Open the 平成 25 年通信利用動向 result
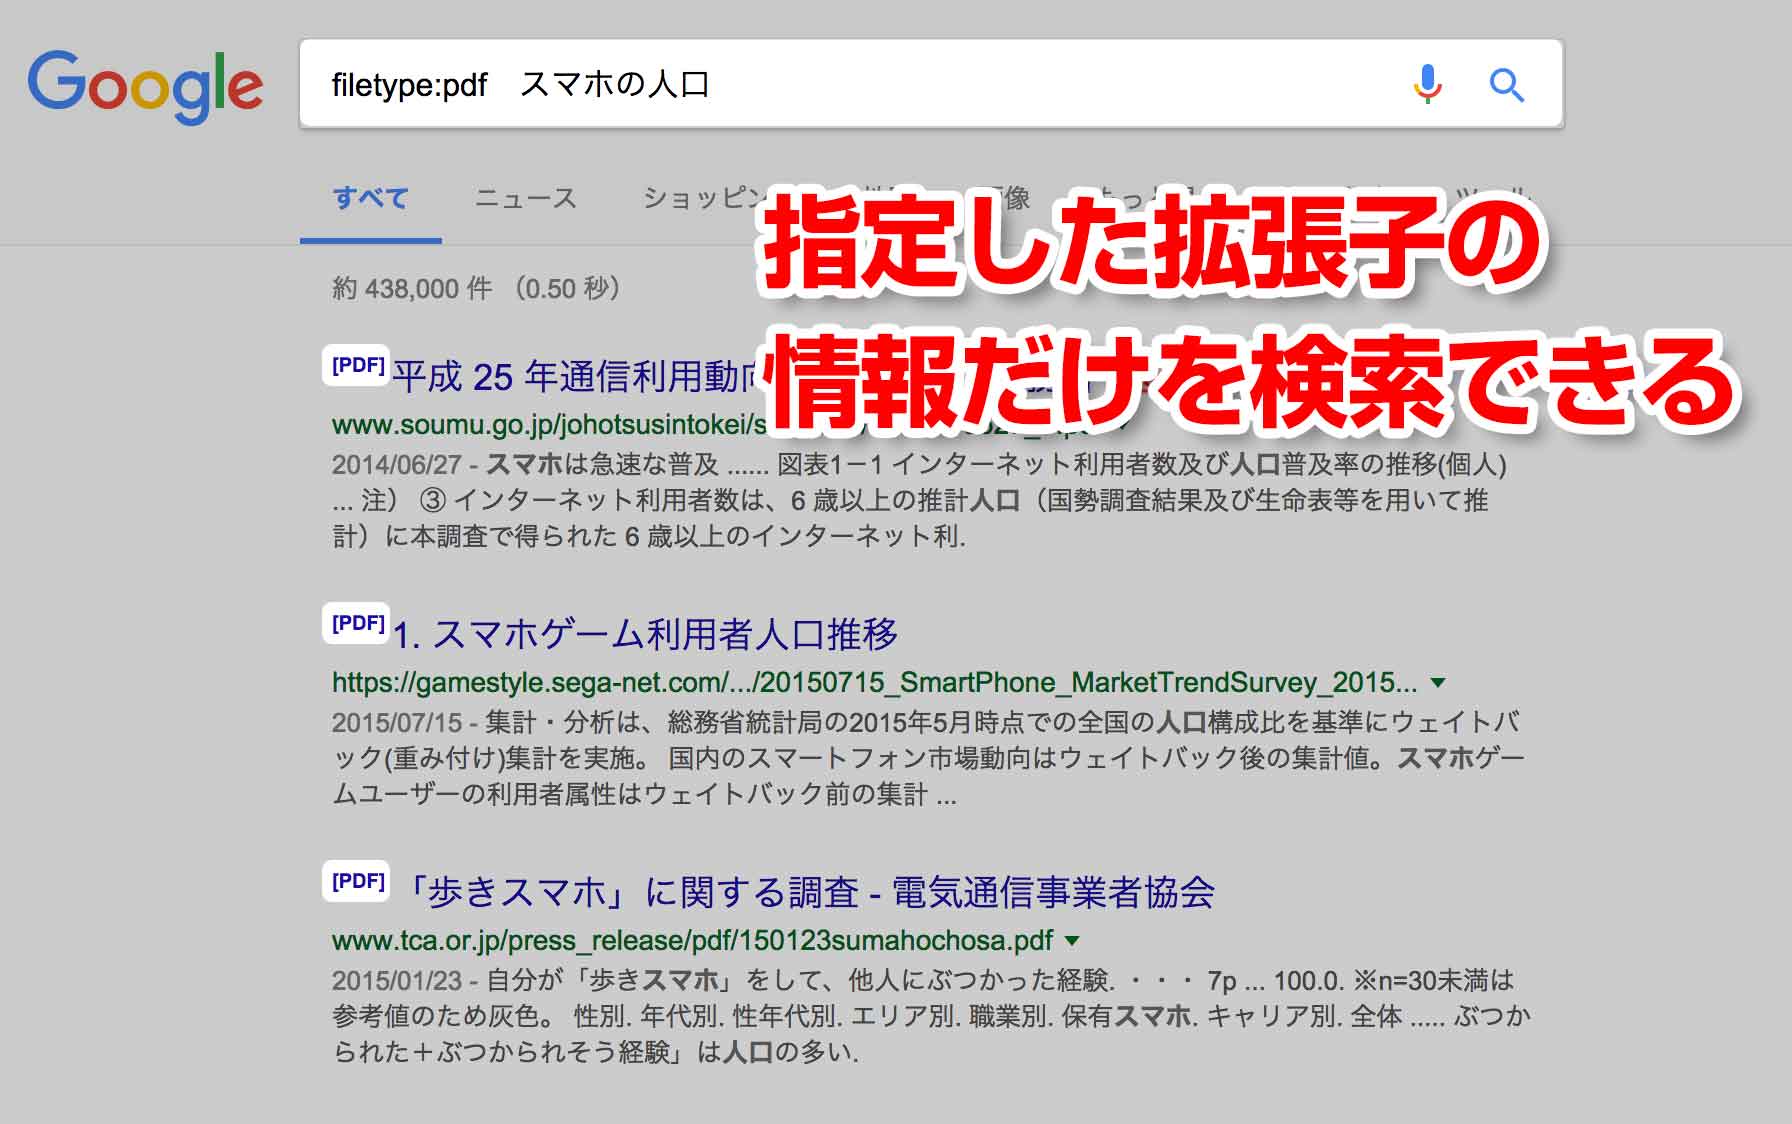1792x1124 pixels. (x=578, y=377)
